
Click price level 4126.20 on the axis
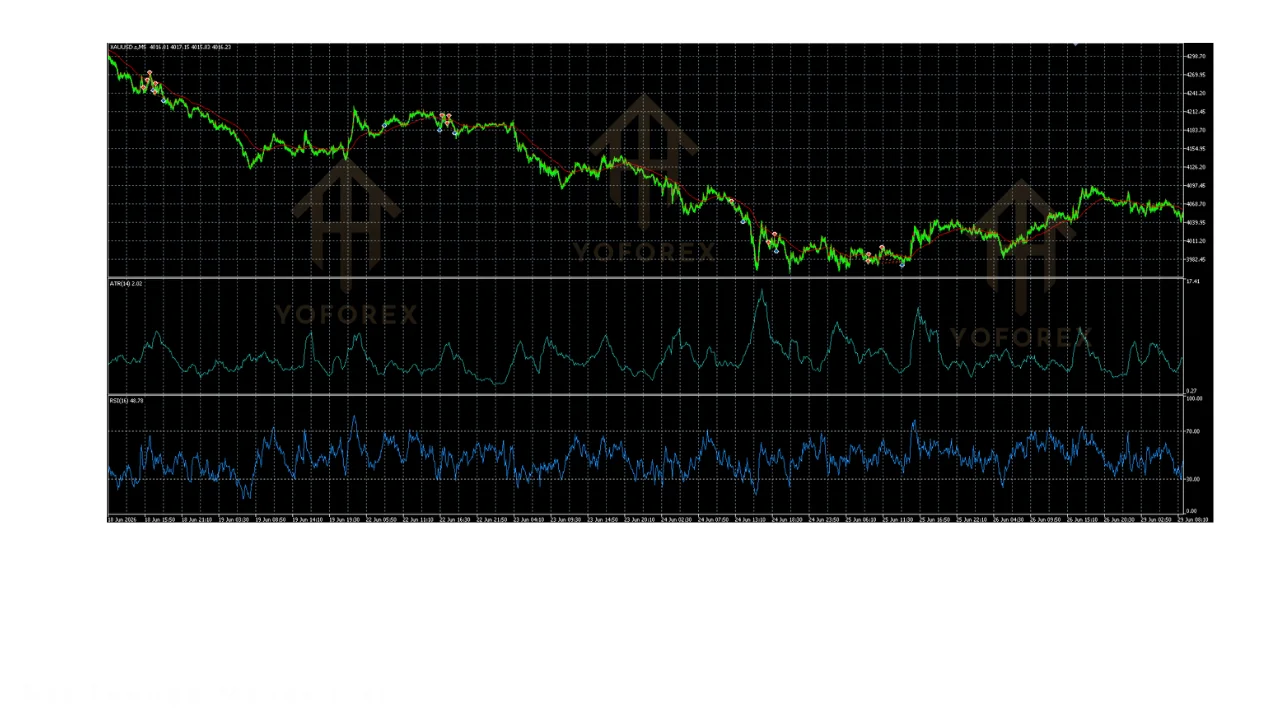pyautogui.click(x=1195, y=167)
